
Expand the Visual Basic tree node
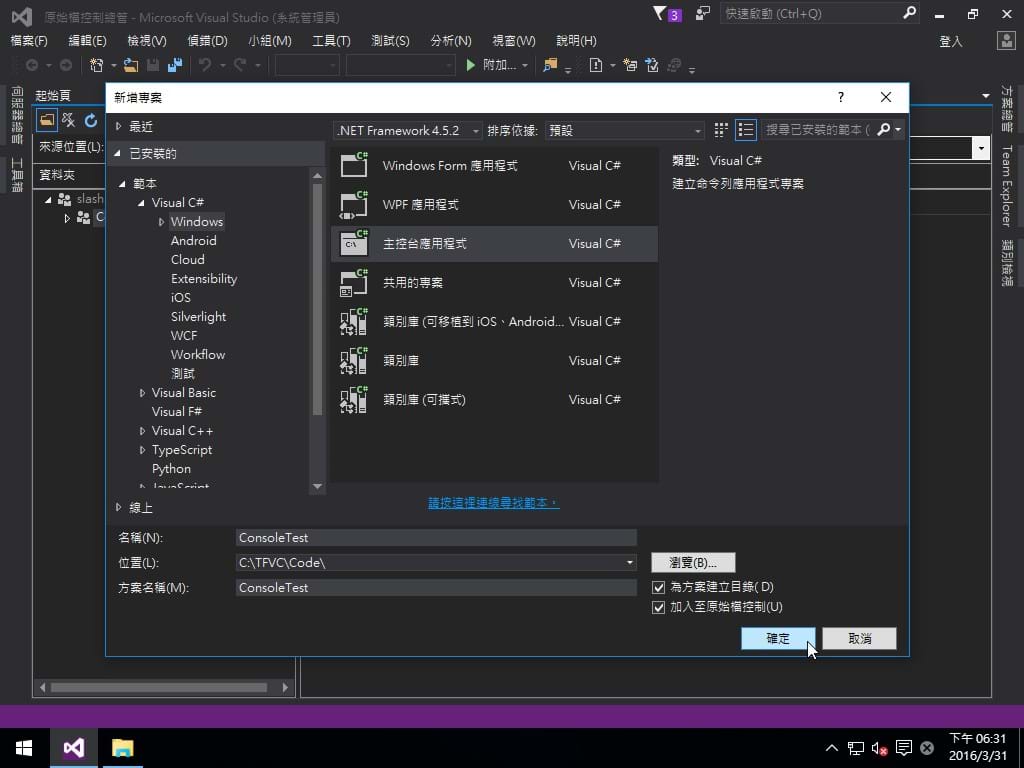point(142,392)
